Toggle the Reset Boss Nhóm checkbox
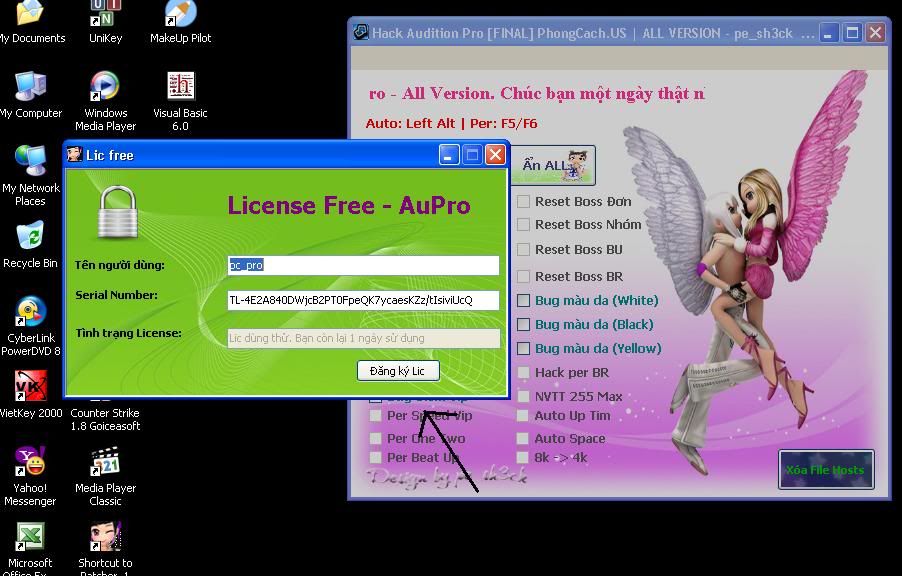 tap(523, 224)
